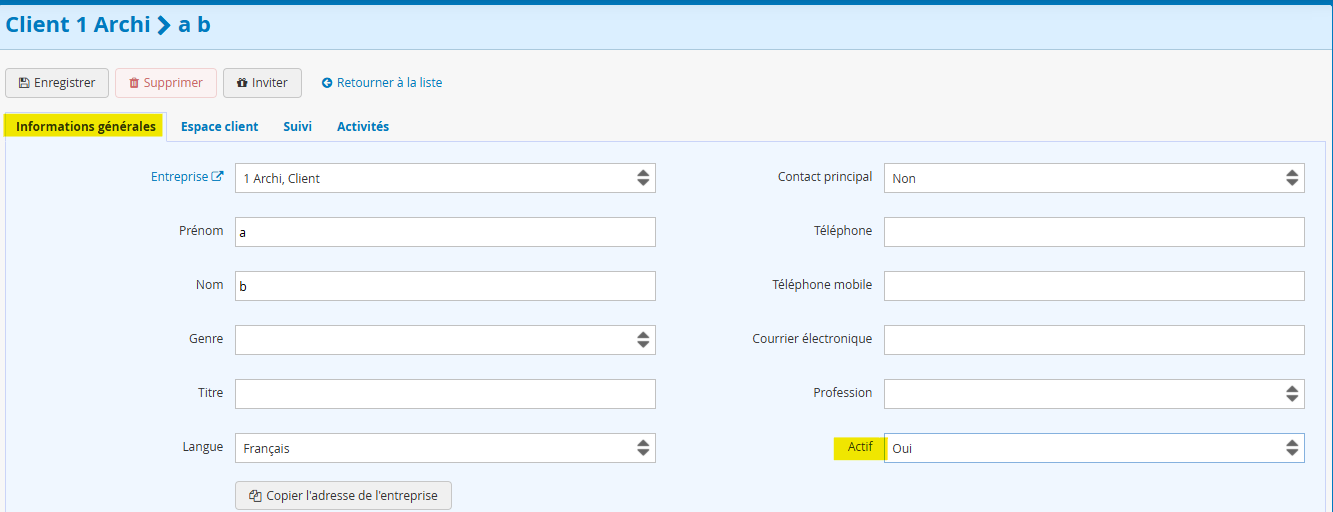Expand the Profession dropdown
The image size is (1333, 512).
click(1094, 394)
